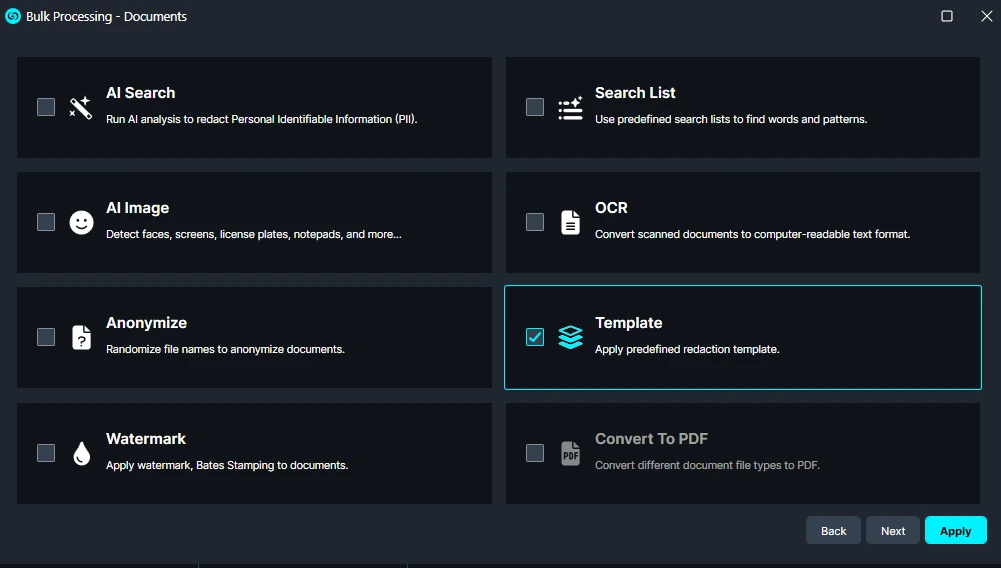Click the Template stacked layers icon

[570, 337]
